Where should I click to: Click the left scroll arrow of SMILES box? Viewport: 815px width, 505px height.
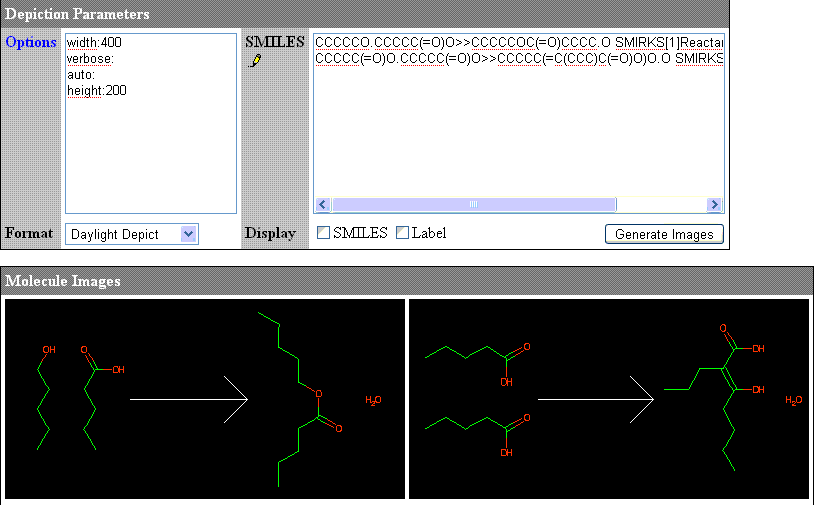323,204
